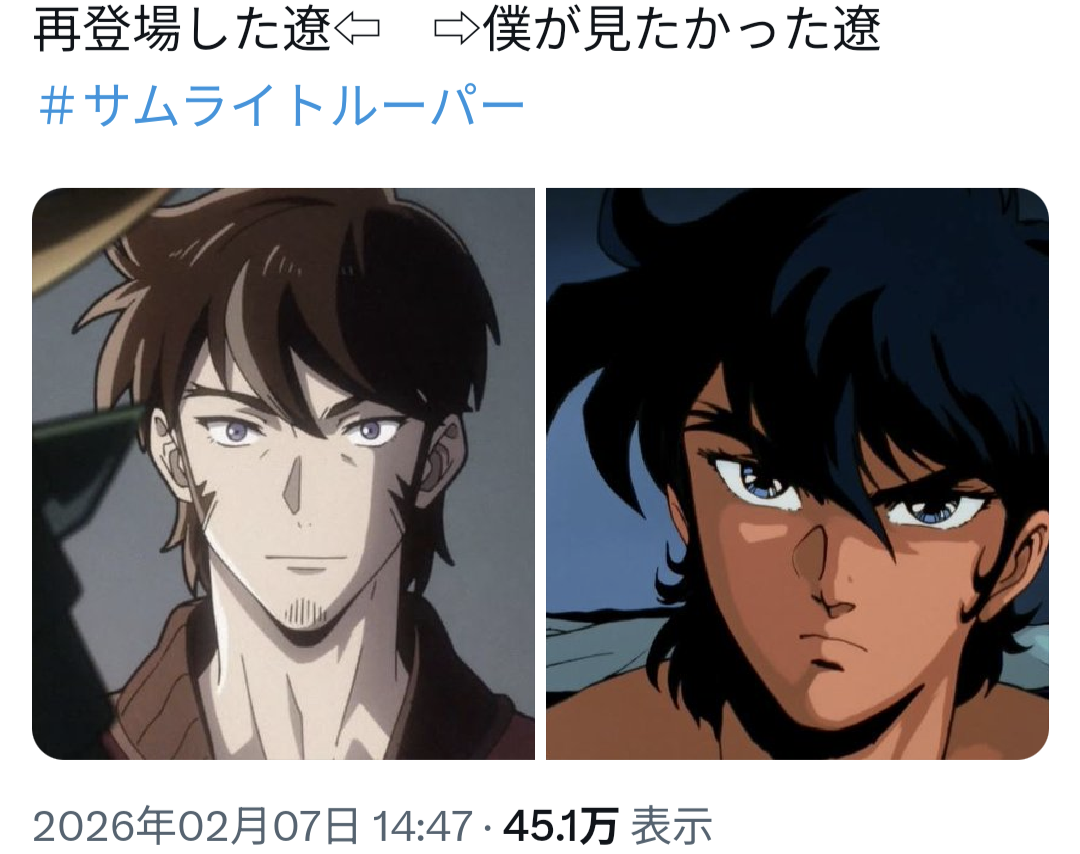Open the #サムライトルーパー hashtag link

(282, 107)
